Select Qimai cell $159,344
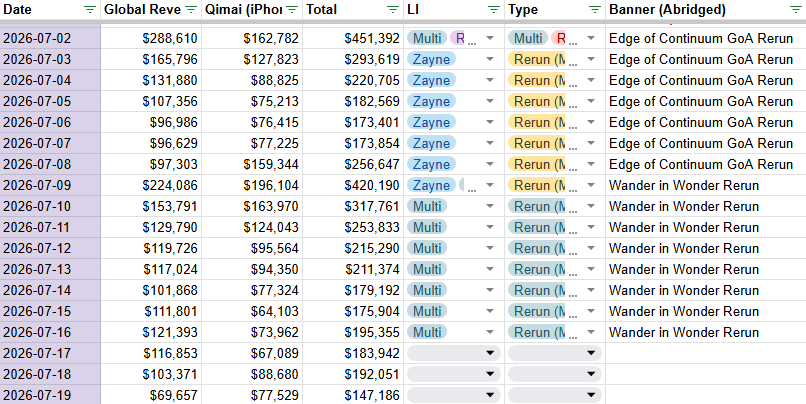This screenshot has height=404, width=806. point(252,164)
